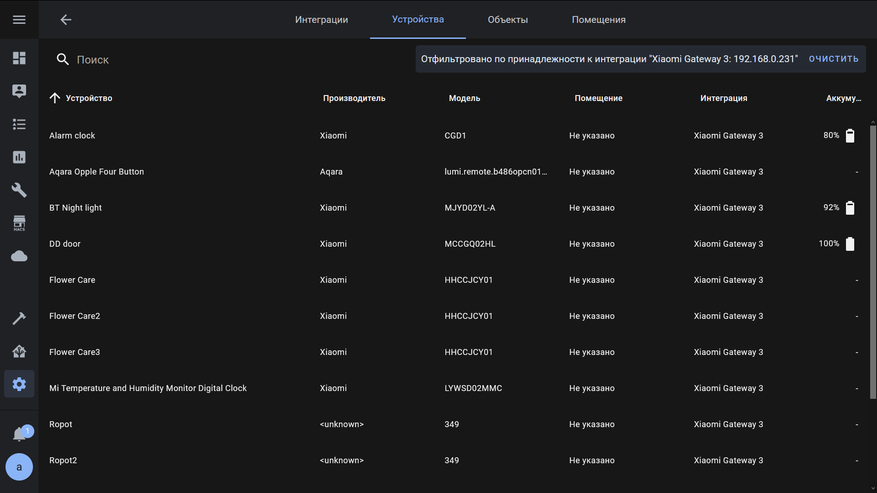Click model CGD1 cell
Screen dimensions: 877x493
[x=455, y=135]
